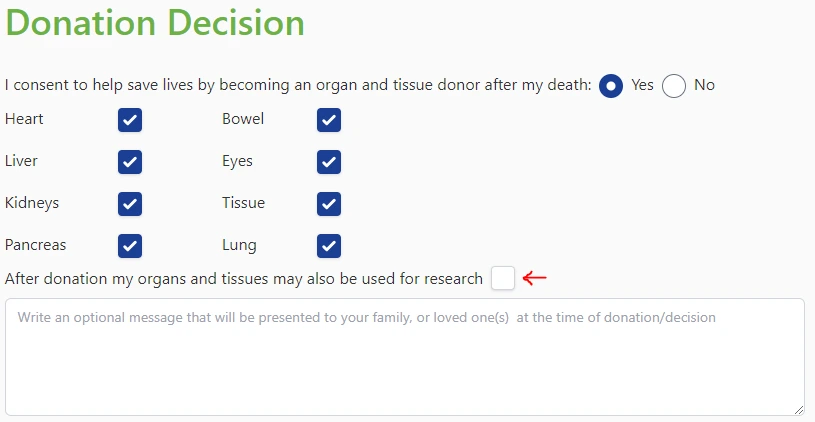This screenshot has width=815, height=422.
Task: Untick the Tissue checkbox
Action: click(329, 204)
